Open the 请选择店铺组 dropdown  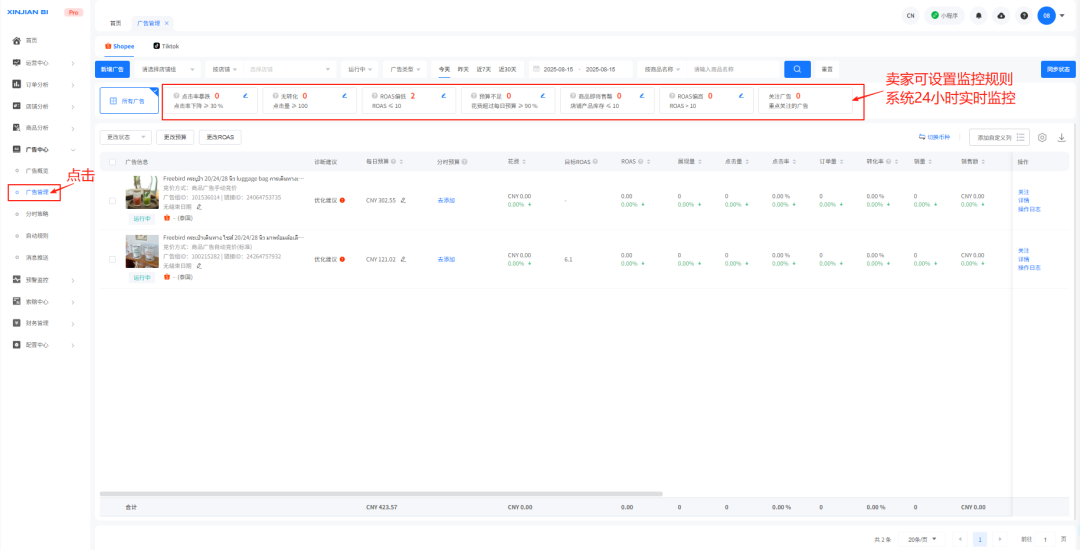click(x=168, y=69)
